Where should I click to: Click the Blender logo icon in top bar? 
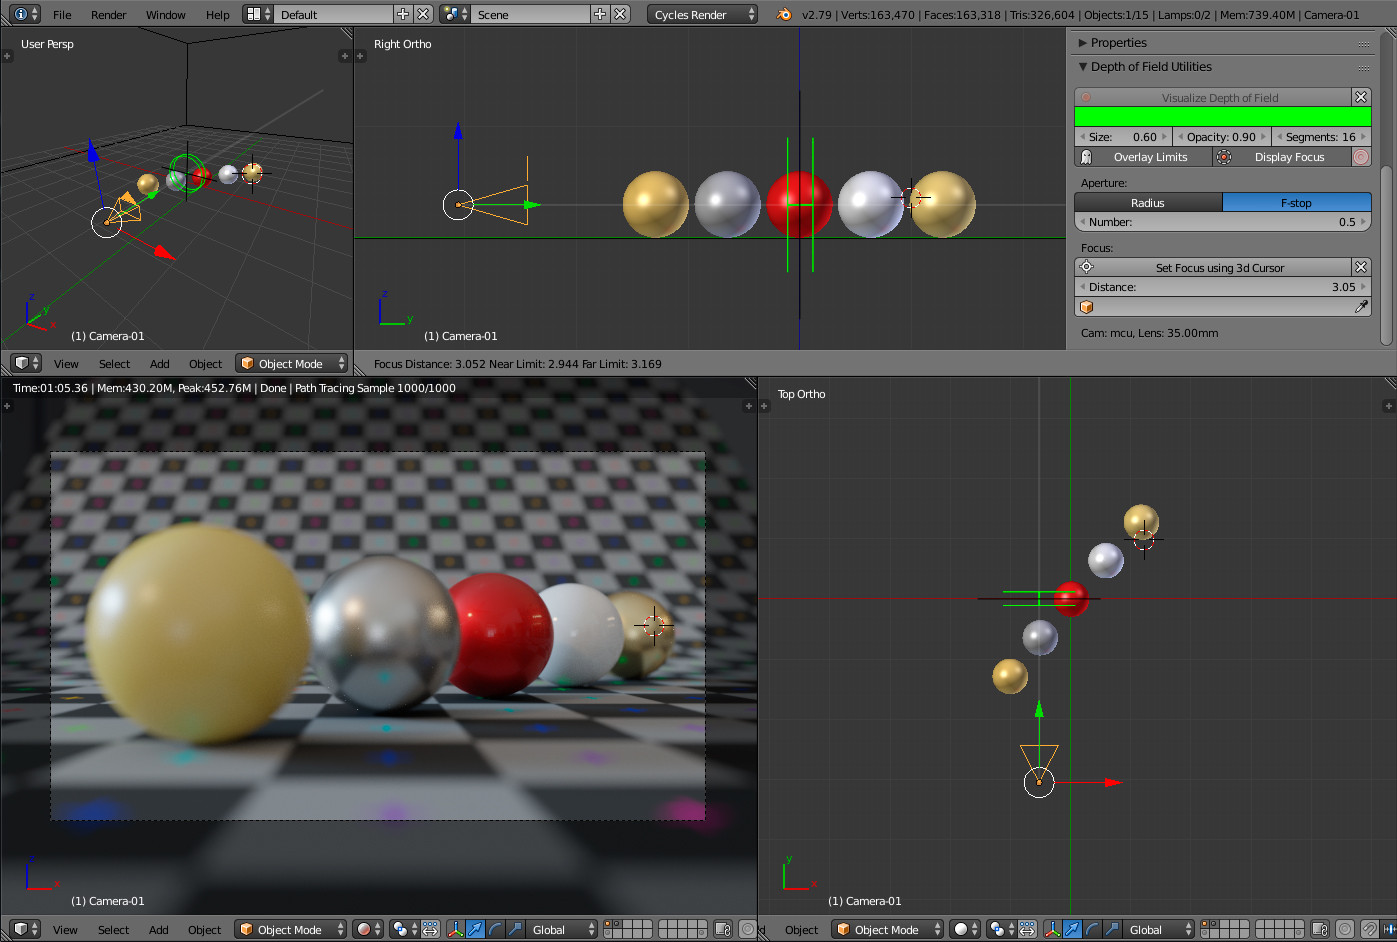point(784,14)
